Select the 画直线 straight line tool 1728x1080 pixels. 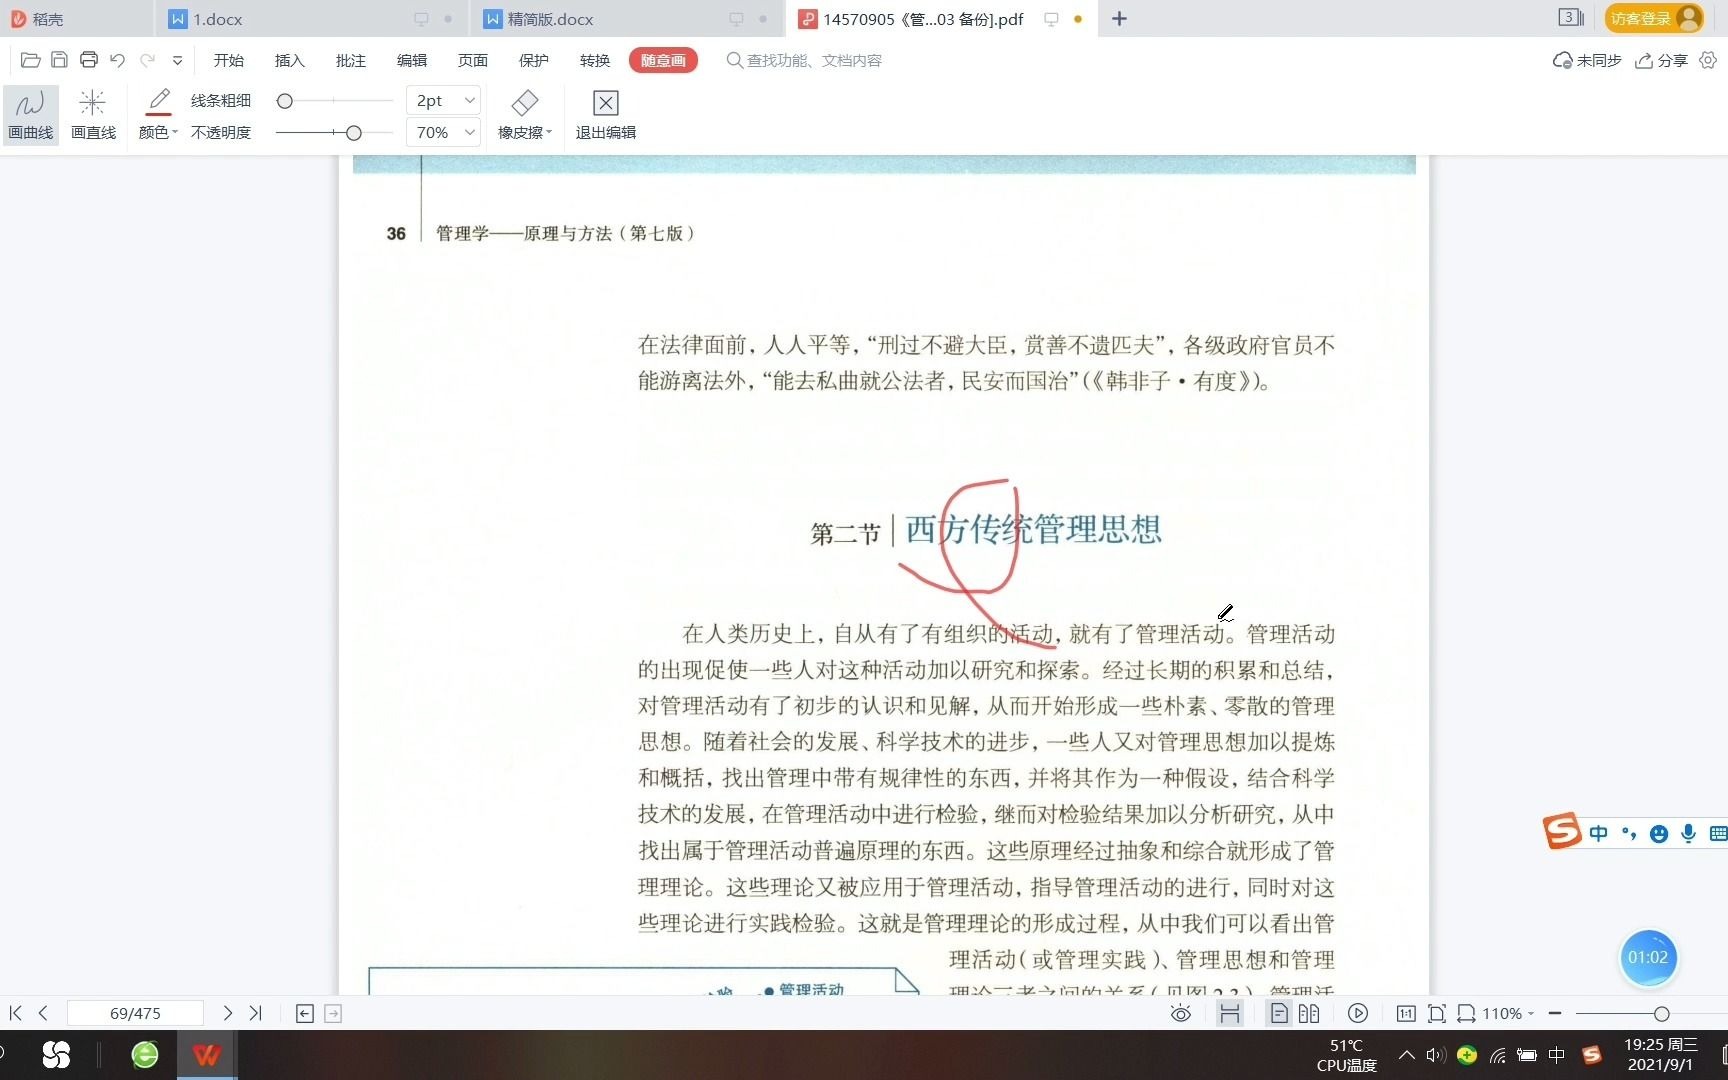pyautogui.click(x=93, y=115)
